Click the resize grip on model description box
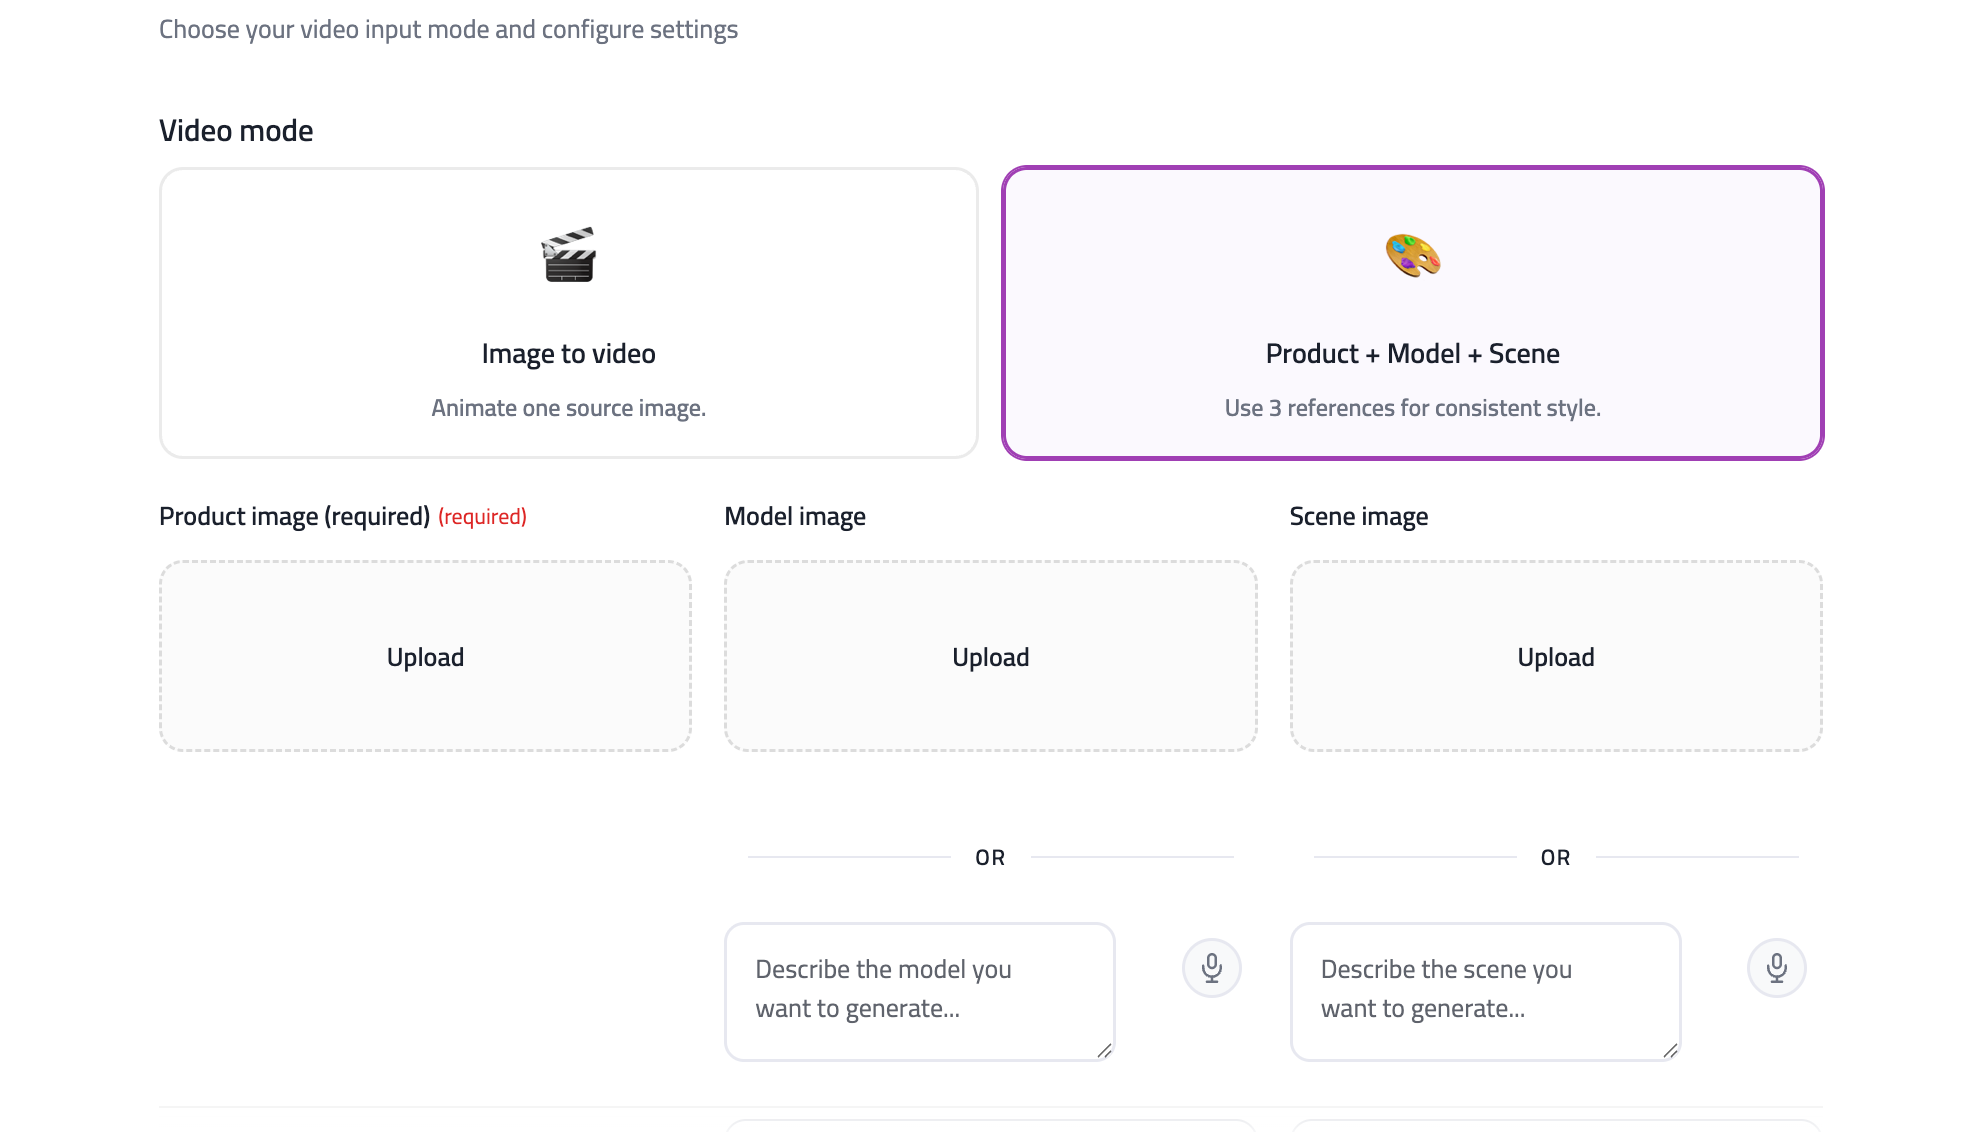This screenshot has height=1132, width=1962. [x=1103, y=1049]
